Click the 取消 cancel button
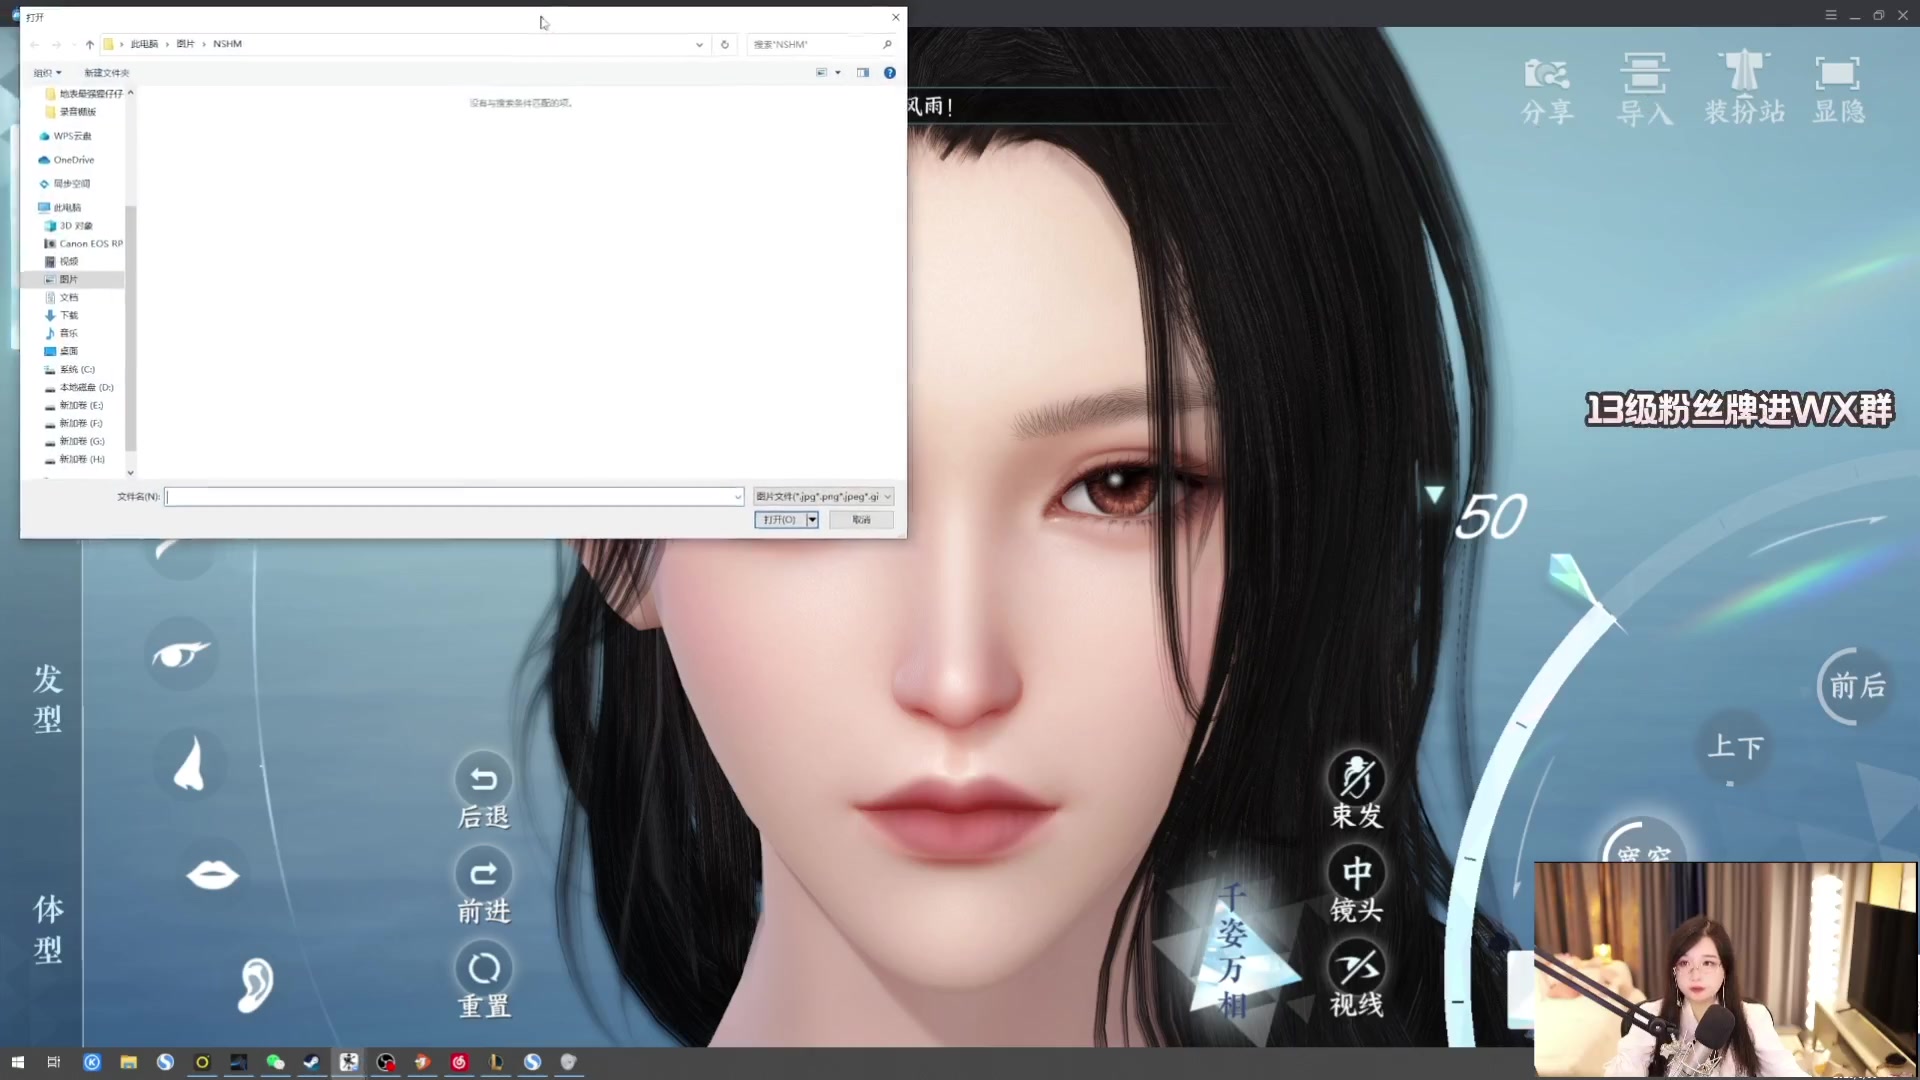 click(x=861, y=520)
